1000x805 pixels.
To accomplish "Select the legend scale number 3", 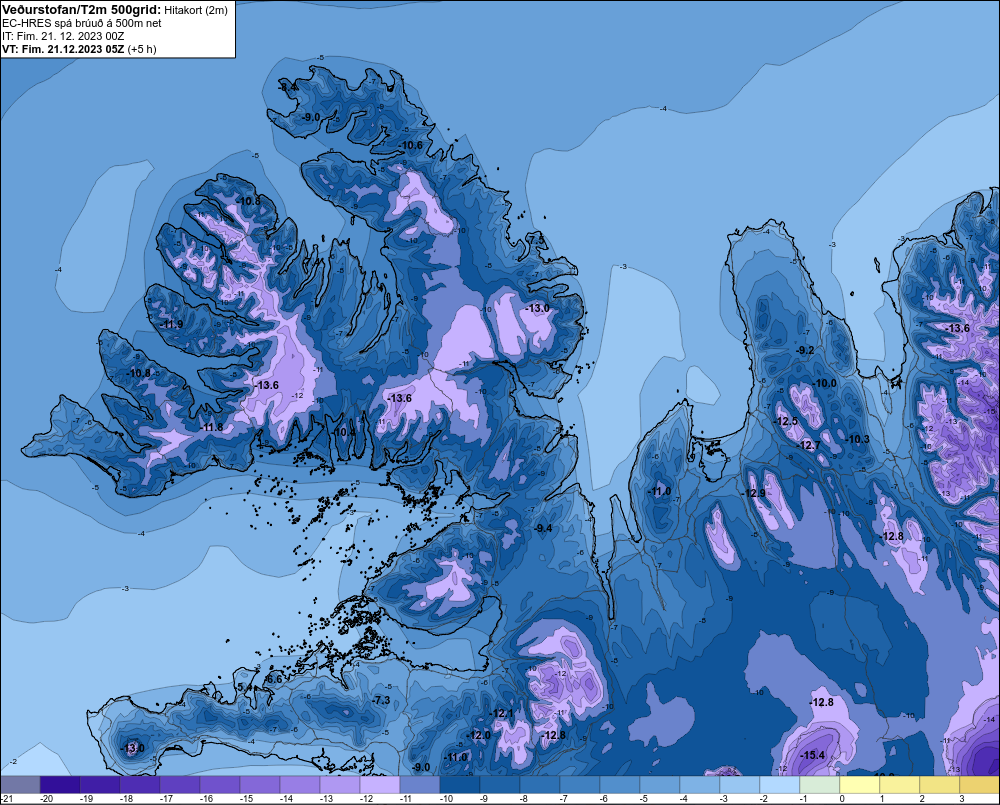I will 962,799.
